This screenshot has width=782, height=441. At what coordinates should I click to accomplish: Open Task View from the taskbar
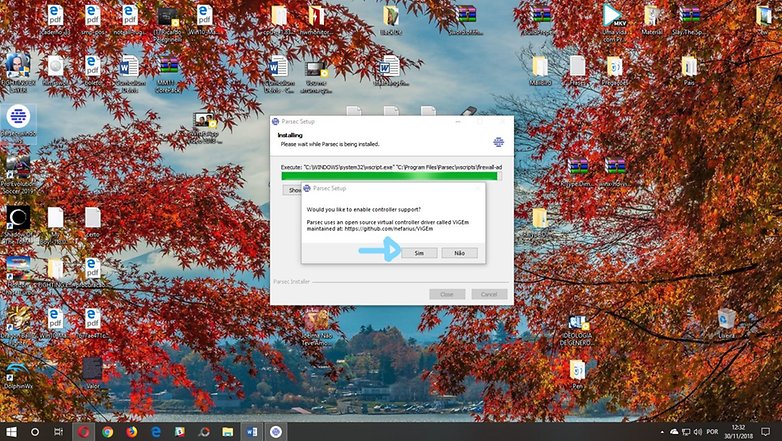59,432
